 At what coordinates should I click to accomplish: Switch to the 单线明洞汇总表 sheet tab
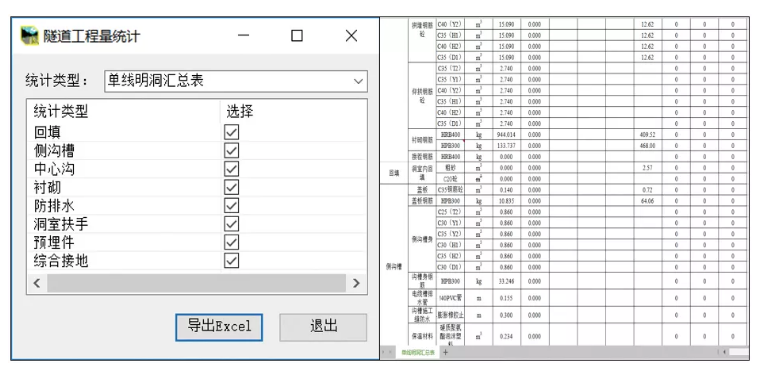coord(418,353)
